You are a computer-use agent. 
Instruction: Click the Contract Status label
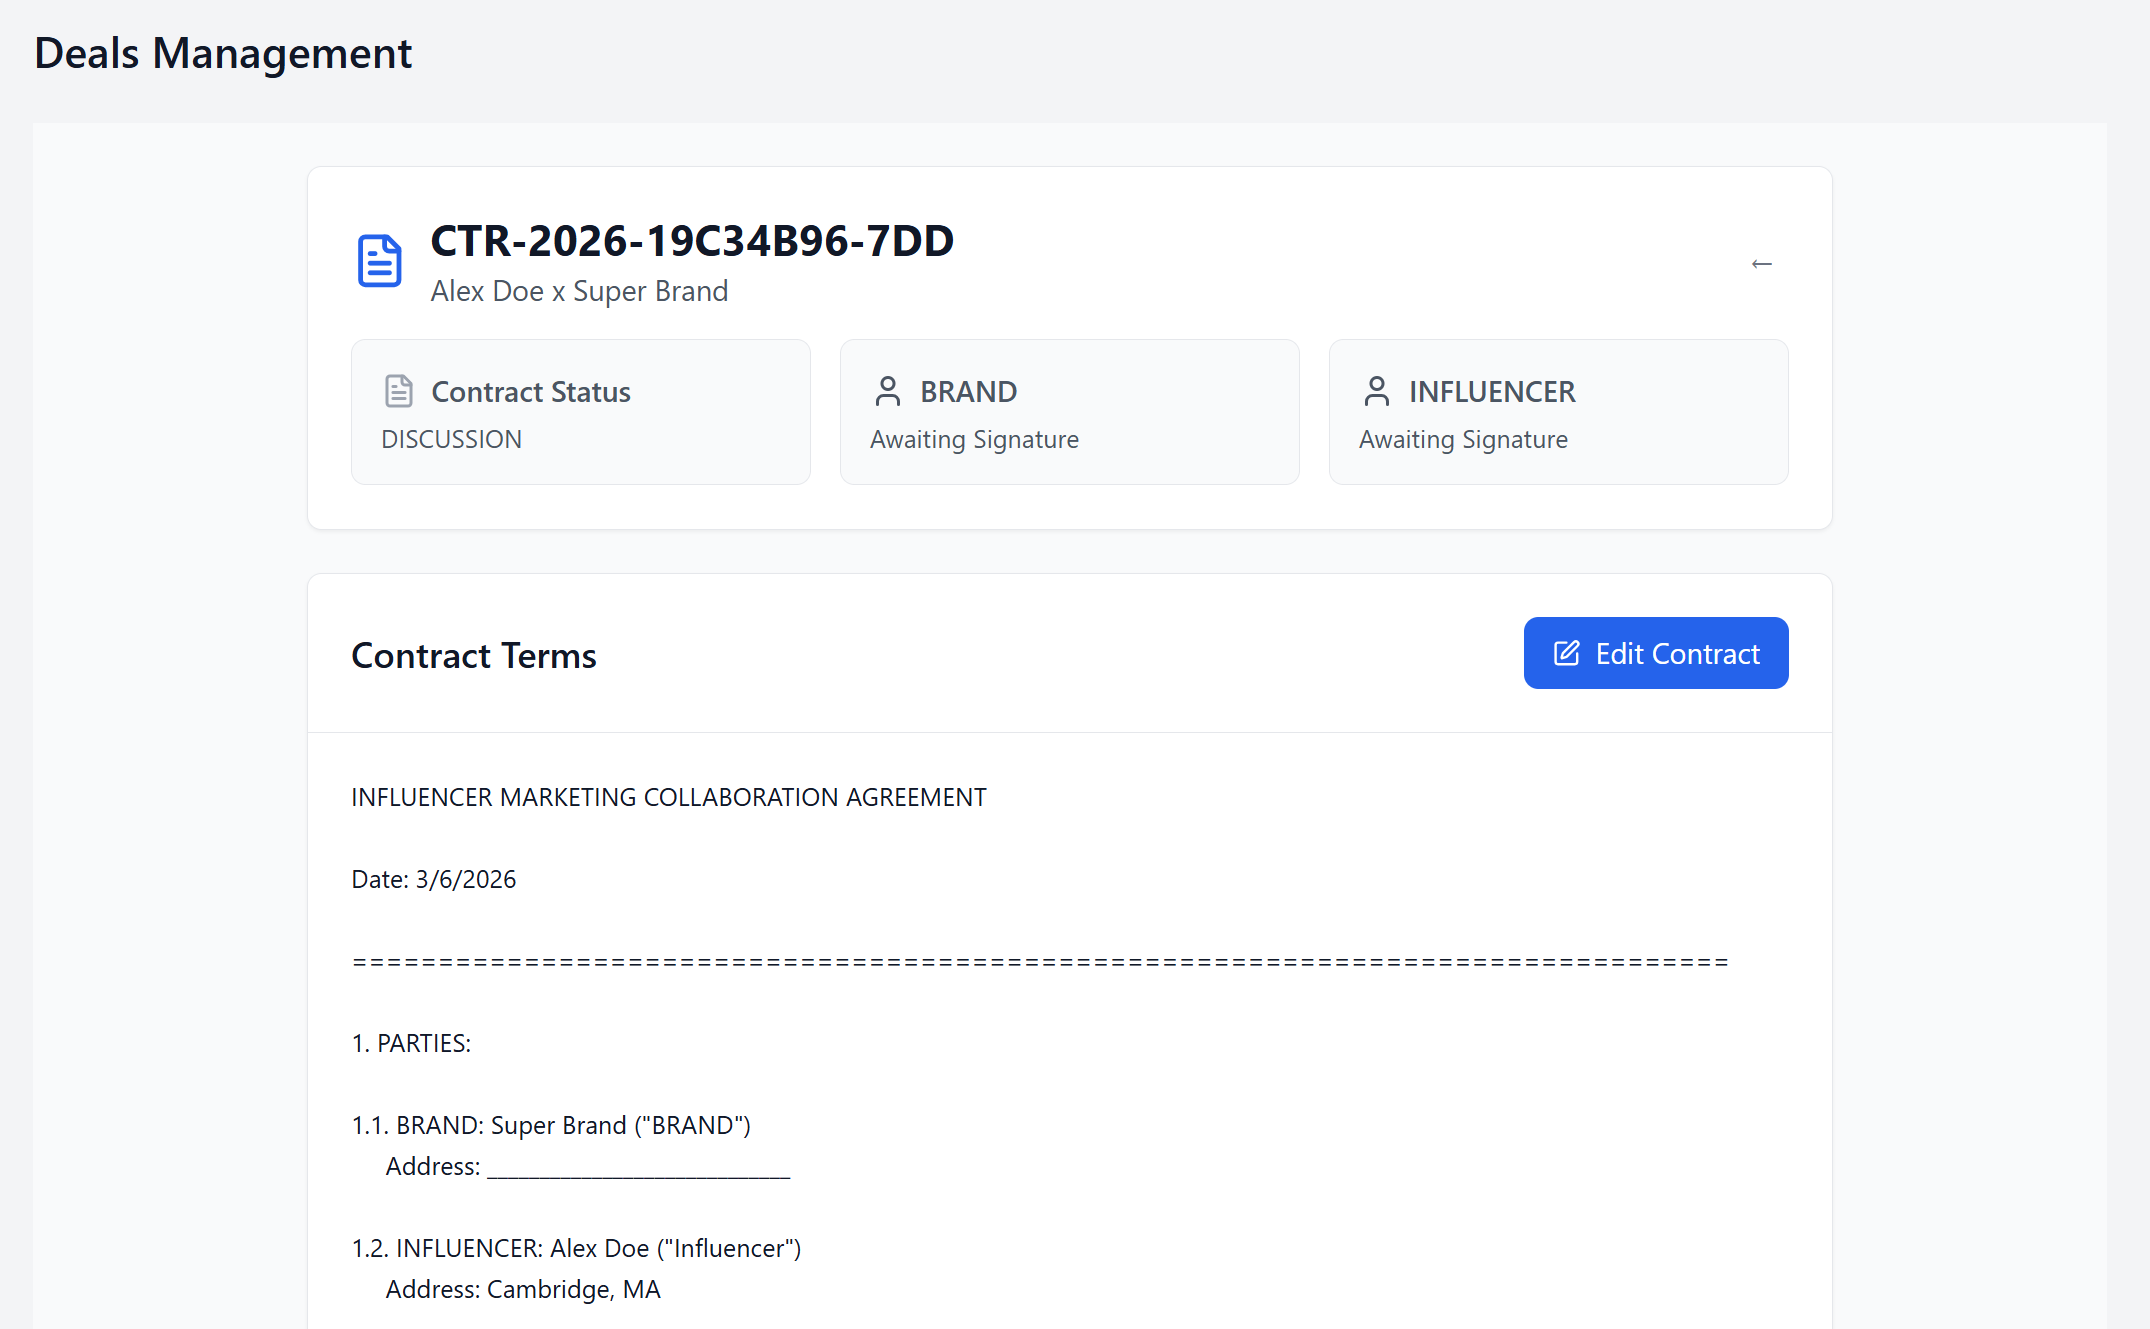pos(531,392)
